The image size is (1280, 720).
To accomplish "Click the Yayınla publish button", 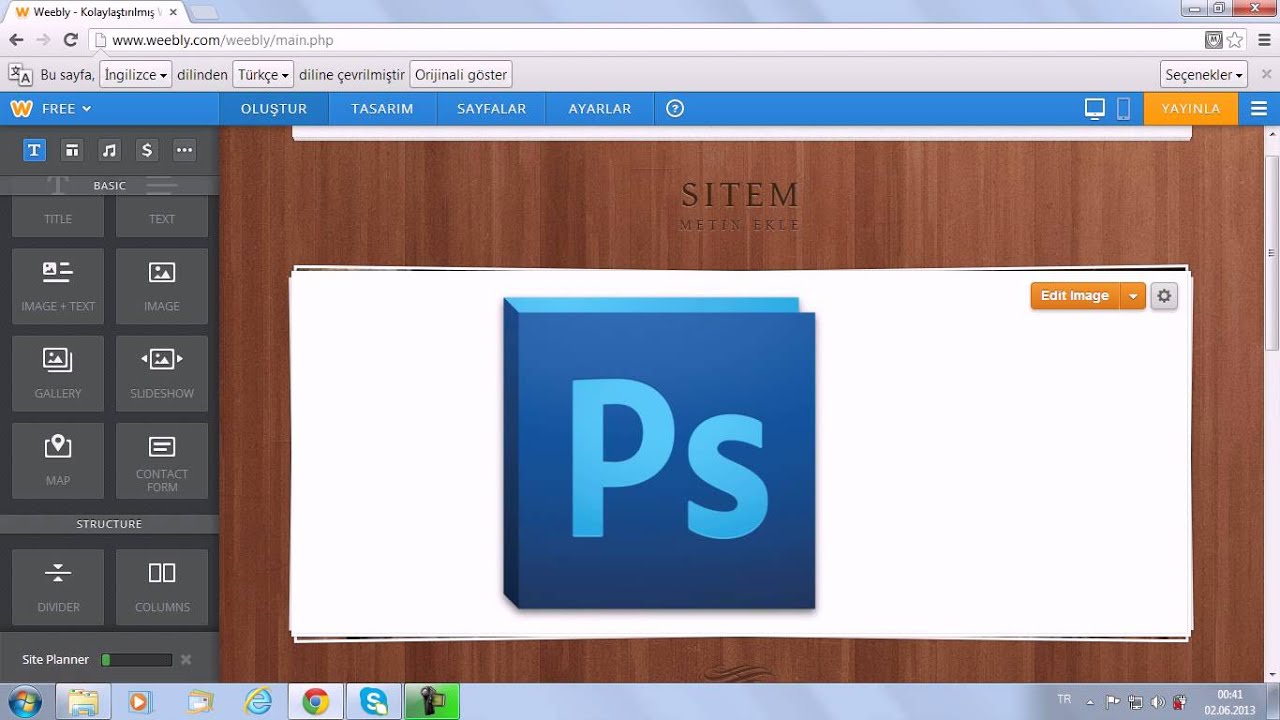I will pyautogui.click(x=1190, y=109).
